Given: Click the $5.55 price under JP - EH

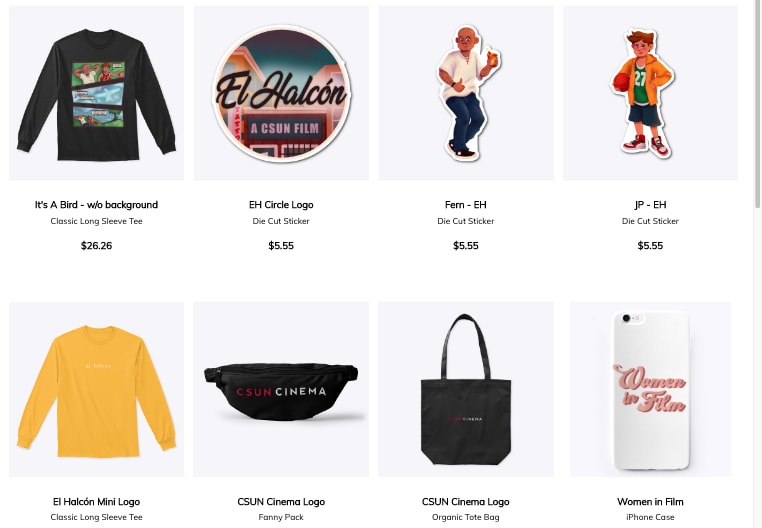Looking at the screenshot, I should [650, 246].
